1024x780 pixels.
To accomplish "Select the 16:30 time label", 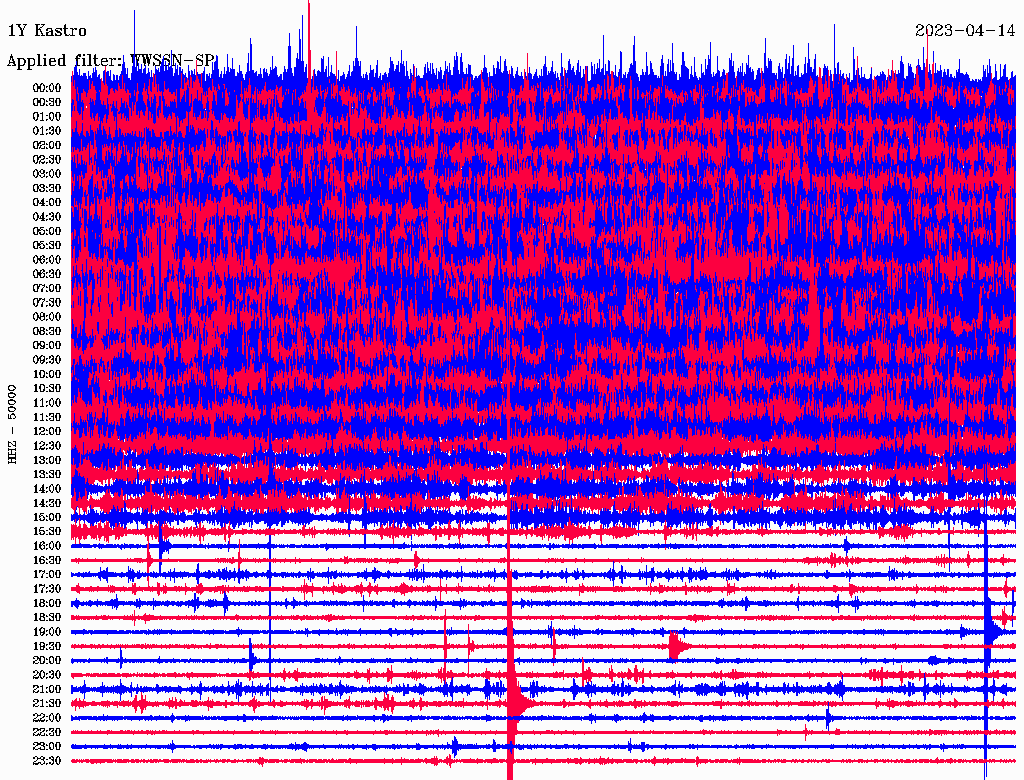I will [x=47, y=560].
